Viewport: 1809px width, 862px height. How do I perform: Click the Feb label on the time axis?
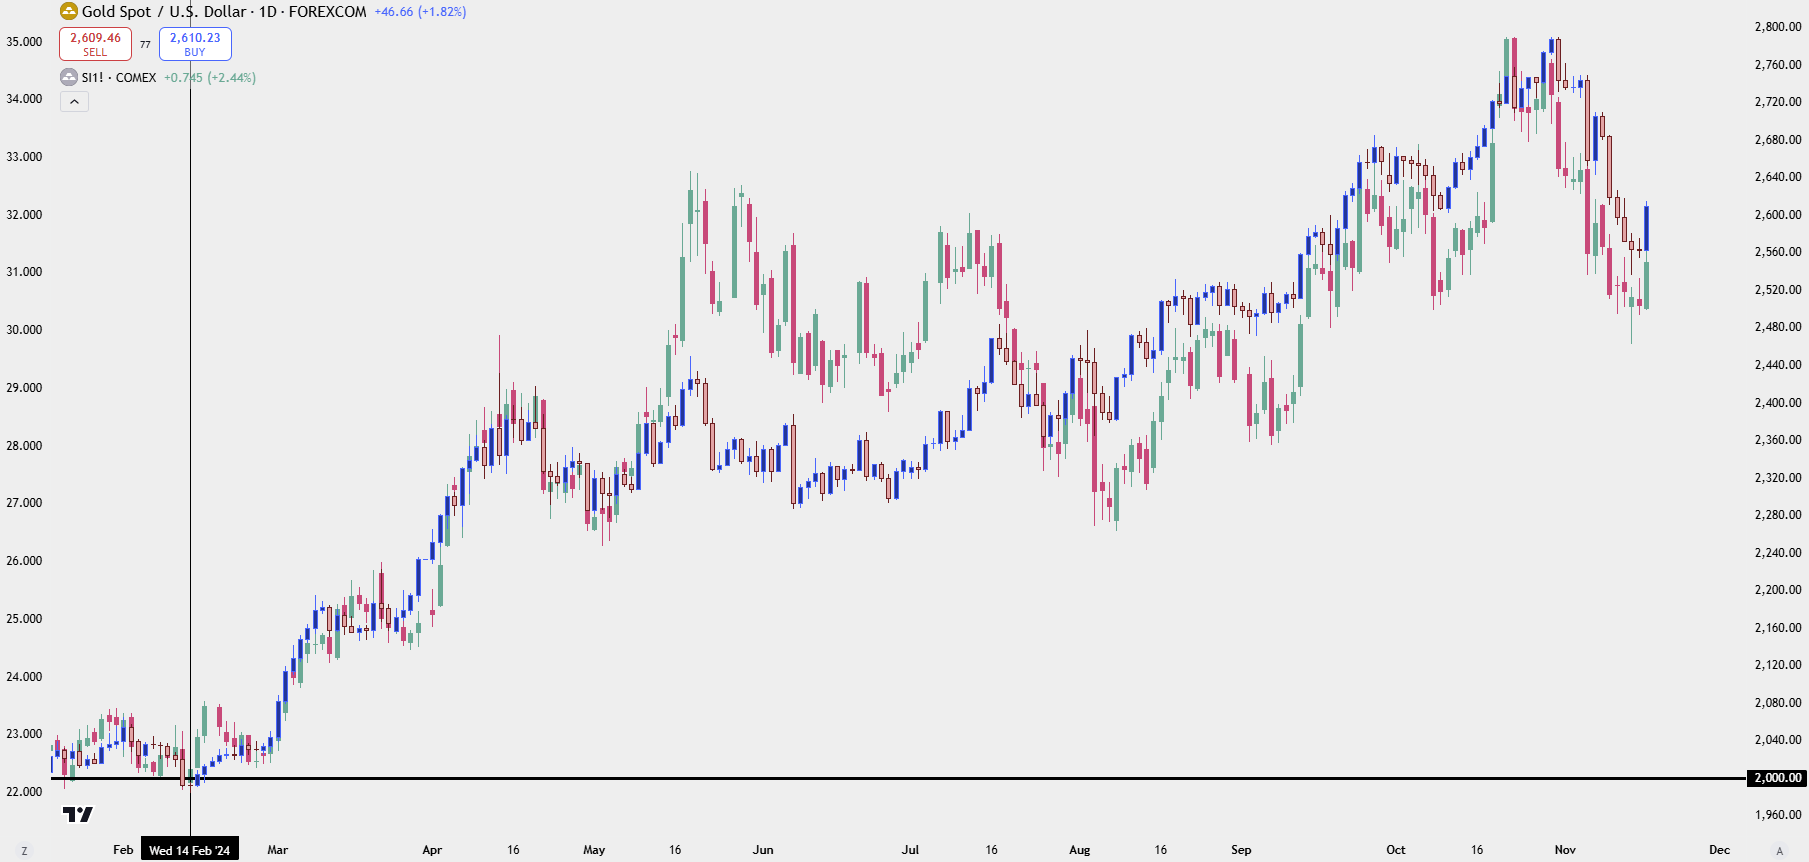pos(123,850)
